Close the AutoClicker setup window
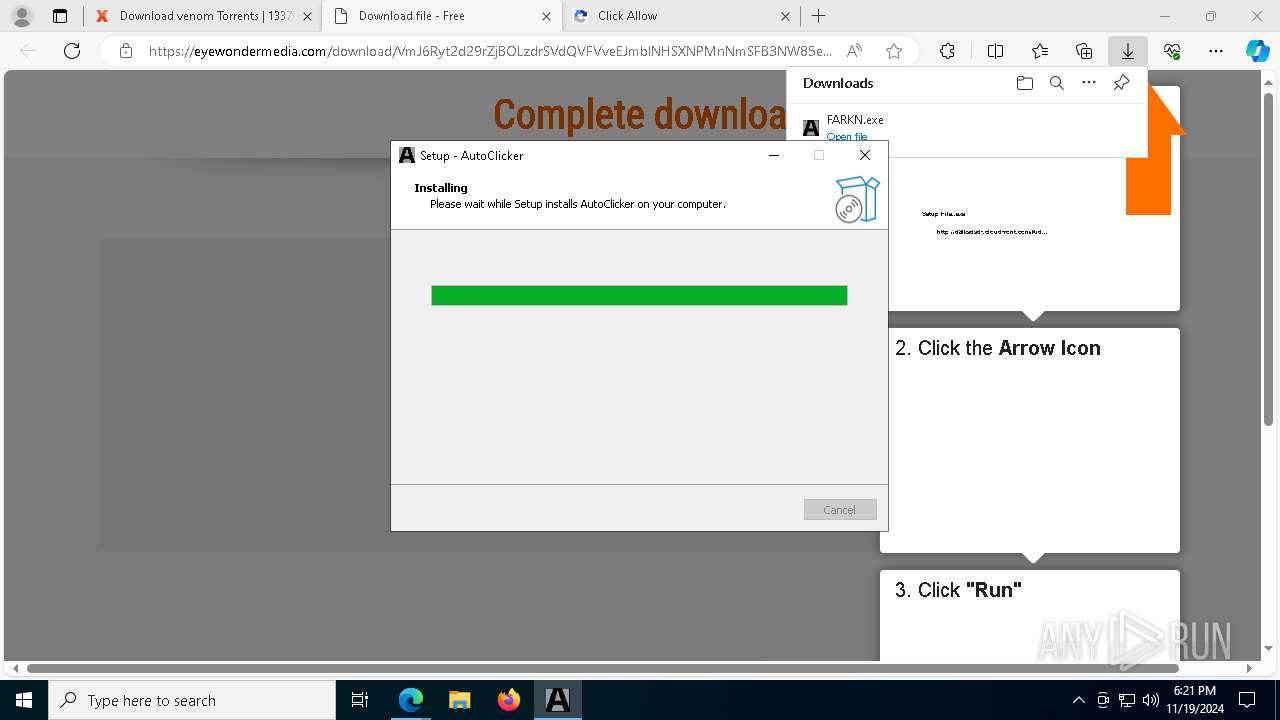1280x720 pixels. tap(865, 155)
